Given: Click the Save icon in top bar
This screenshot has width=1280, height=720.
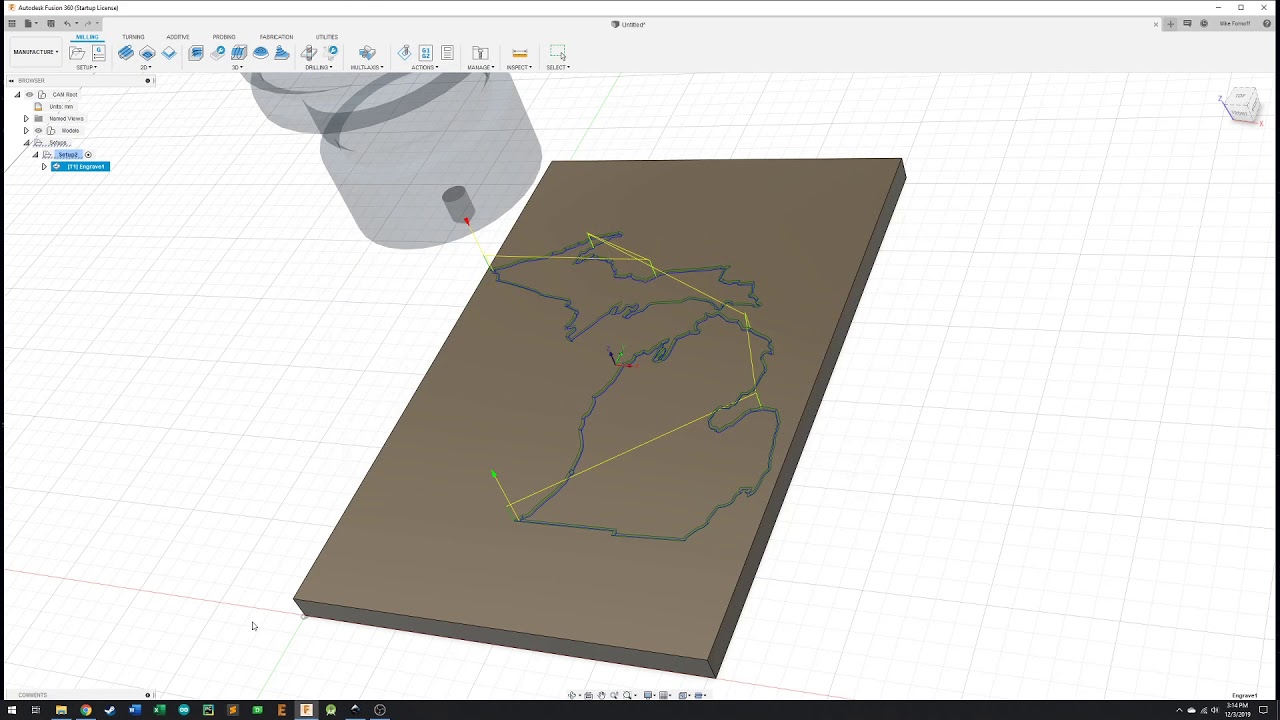Looking at the screenshot, I should 51,23.
